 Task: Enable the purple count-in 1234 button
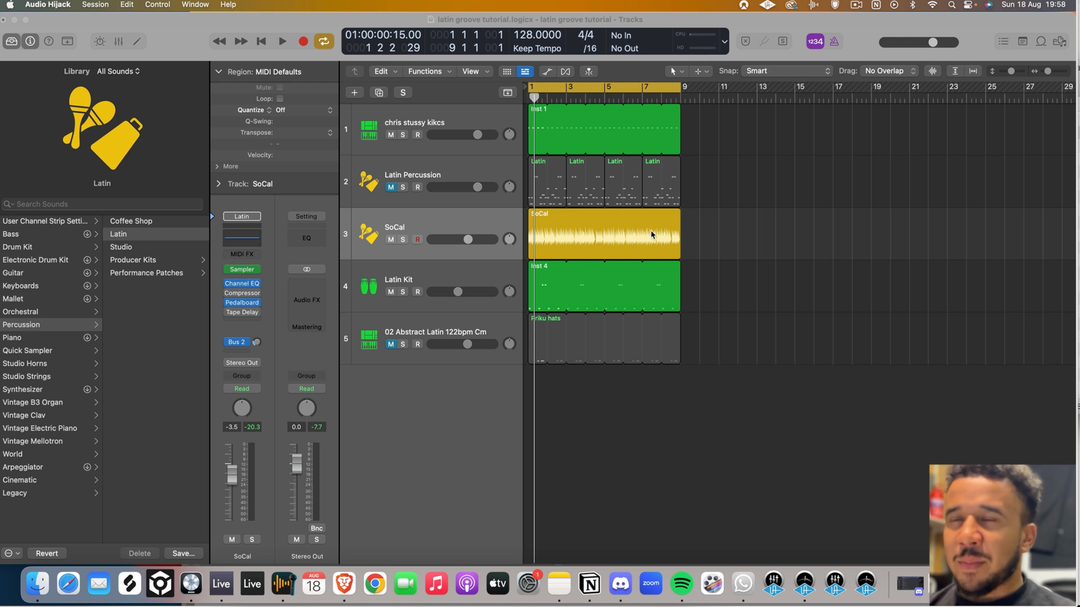pyautogui.click(x=815, y=41)
